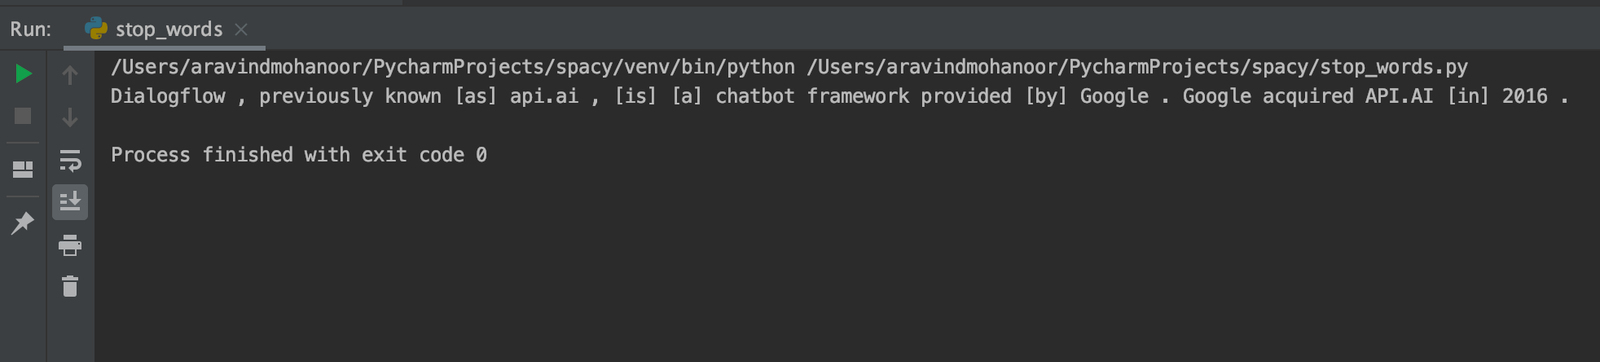The width and height of the screenshot is (1600, 362).
Task: Click the Python icon on stop_words tab
Action: pos(96,29)
